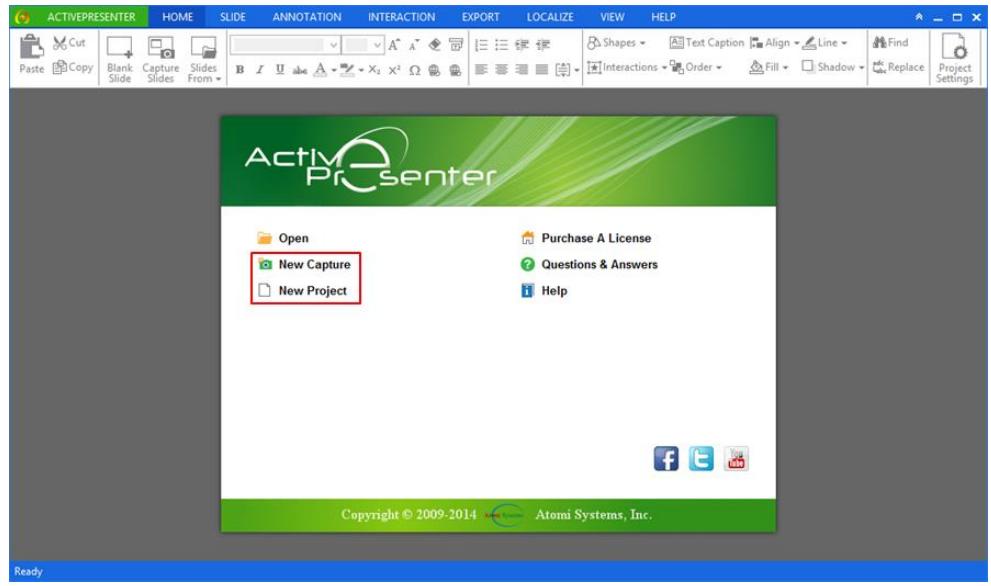Click the Replace tool
This screenshot has height=586, width=991.
coord(898,67)
